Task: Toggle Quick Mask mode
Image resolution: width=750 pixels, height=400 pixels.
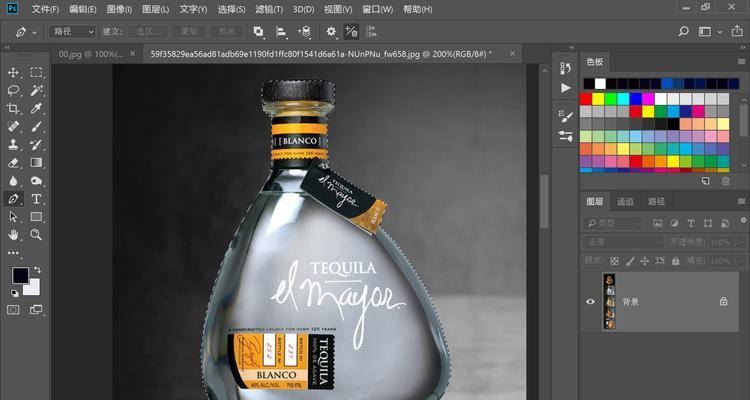Action: click(x=13, y=310)
